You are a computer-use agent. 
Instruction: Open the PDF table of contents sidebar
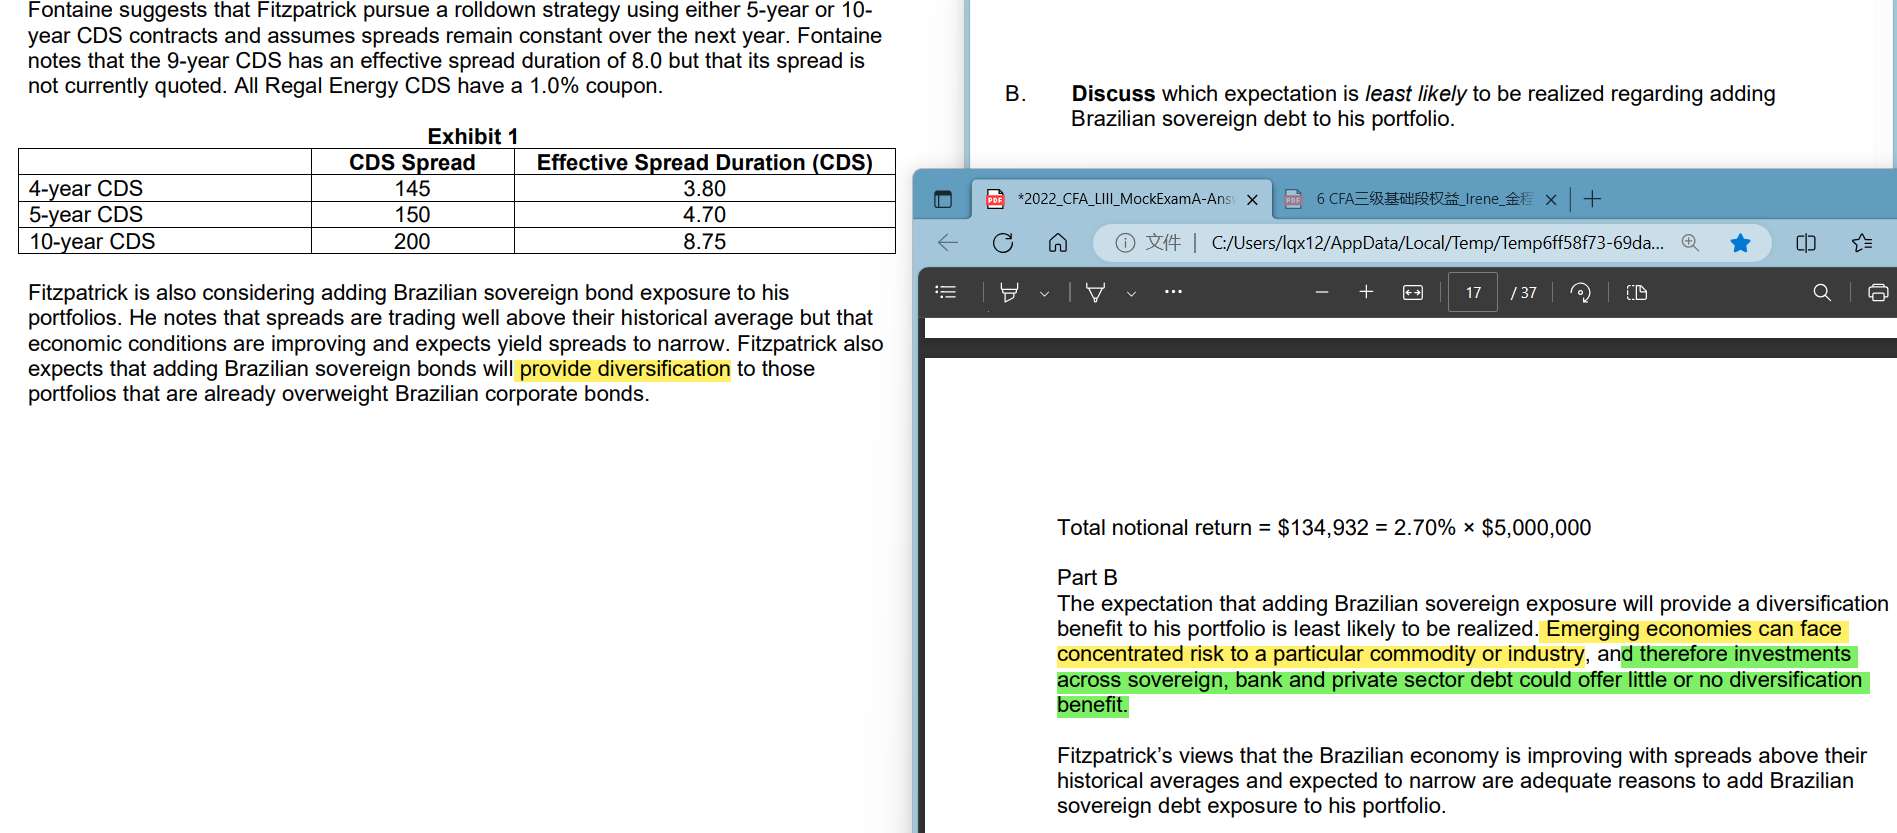click(x=945, y=292)
